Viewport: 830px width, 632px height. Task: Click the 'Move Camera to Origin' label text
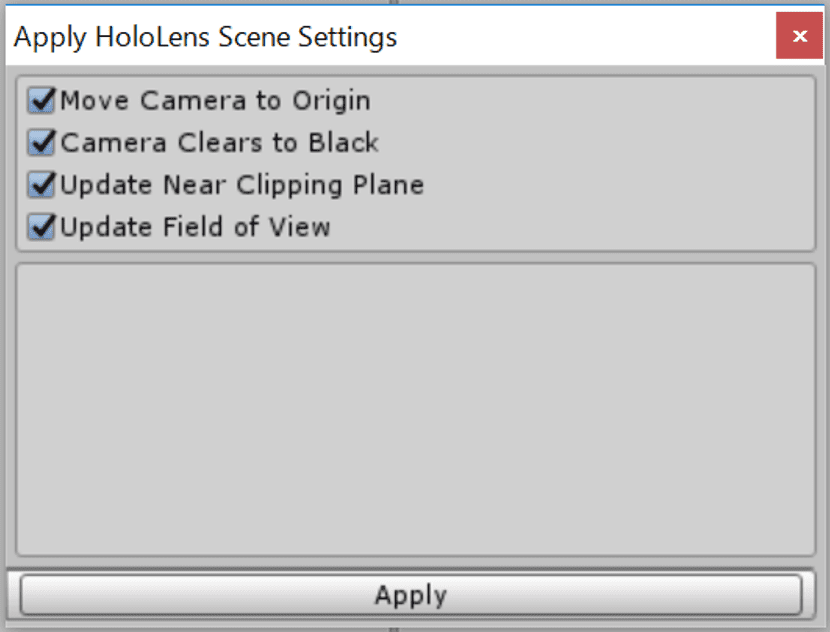coord(215,101)
